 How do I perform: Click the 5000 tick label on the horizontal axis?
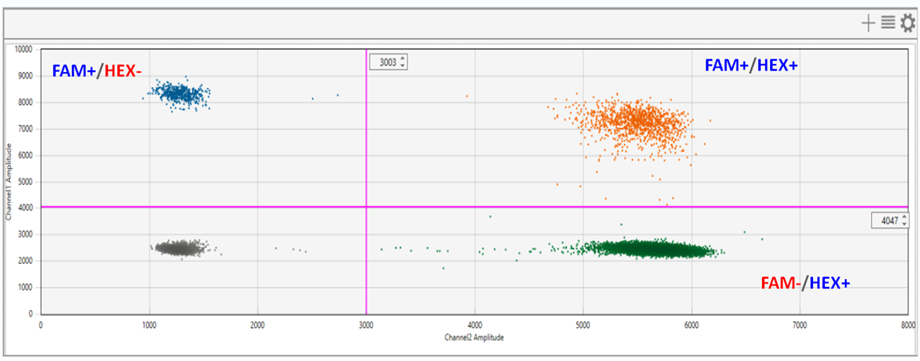coord(583,324)
